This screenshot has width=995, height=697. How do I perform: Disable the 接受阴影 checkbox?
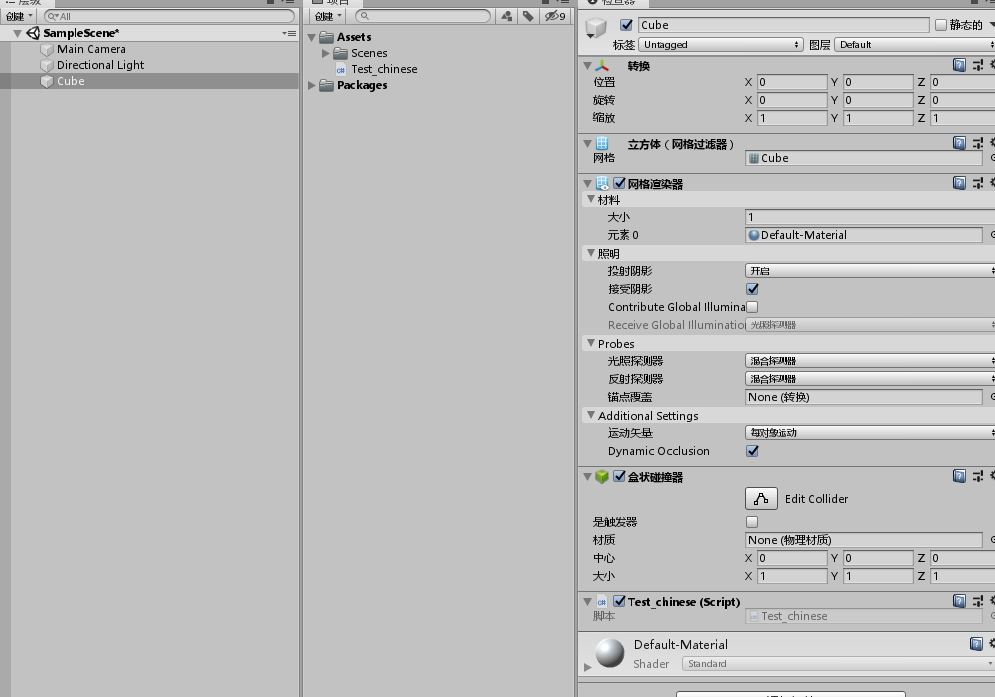[x=751, y=289]
